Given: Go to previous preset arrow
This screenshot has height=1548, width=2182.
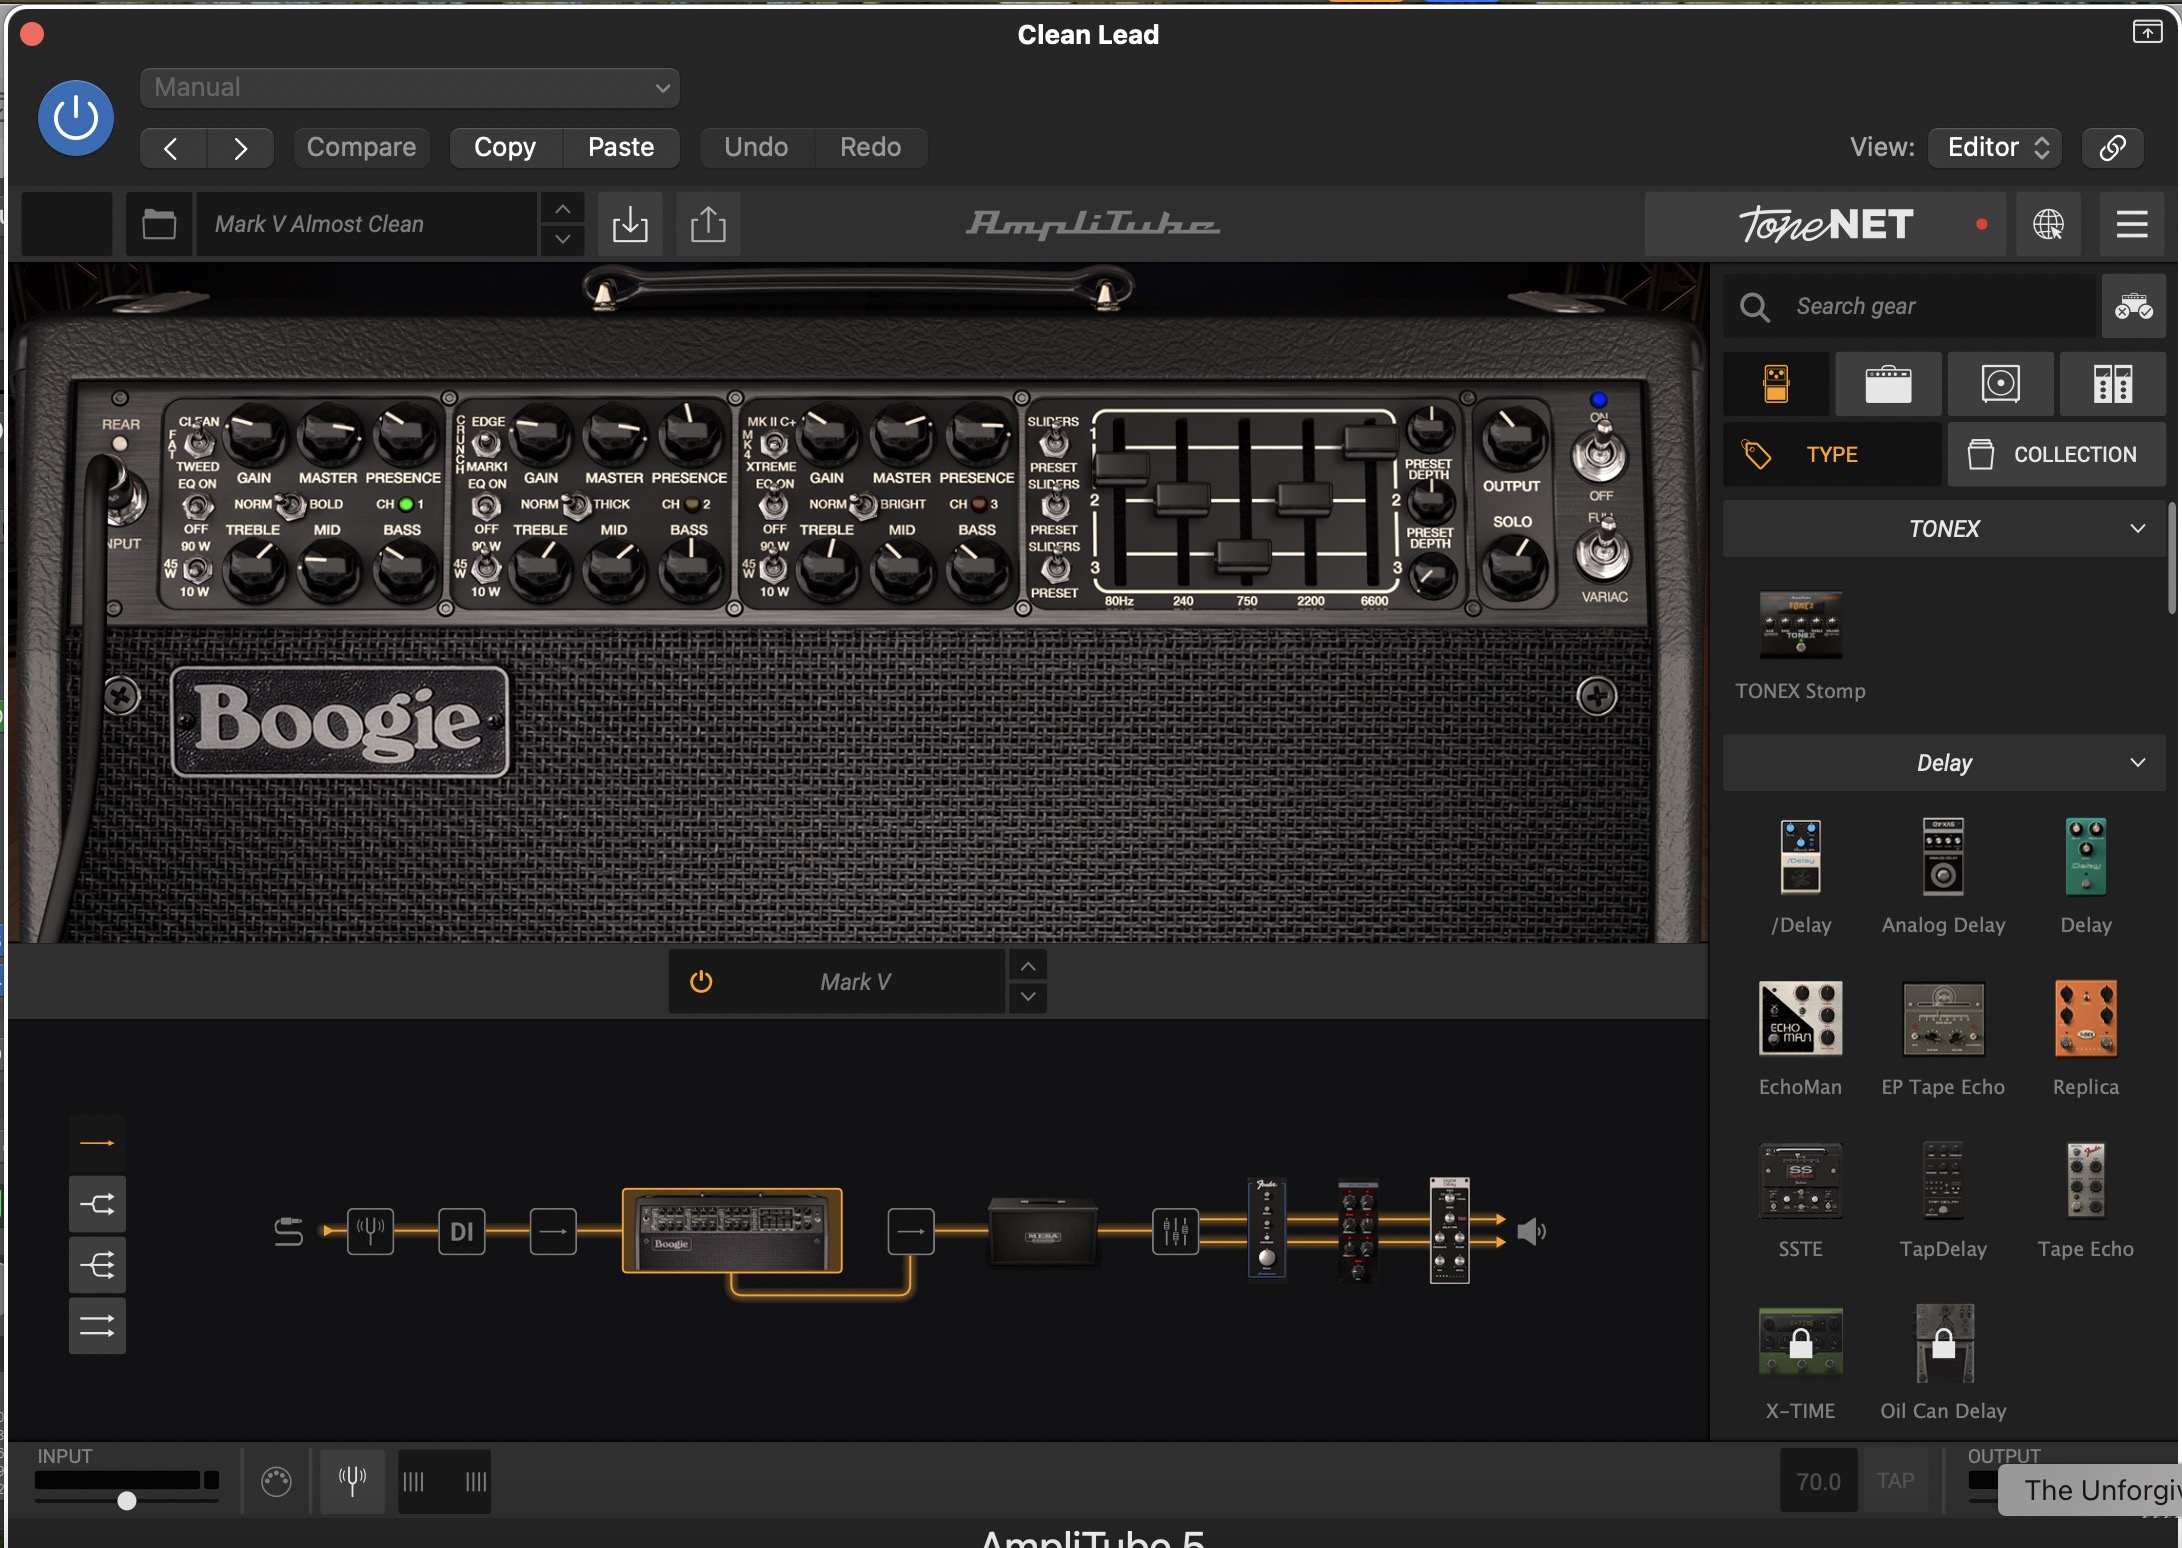Looking at the screenshot, I should click(172, 148).
